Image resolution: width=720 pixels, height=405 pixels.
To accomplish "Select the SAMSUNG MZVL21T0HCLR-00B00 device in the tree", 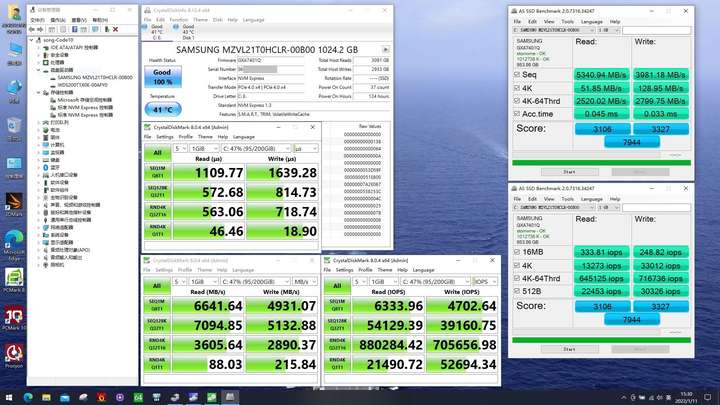I will [x=95, y=78].
